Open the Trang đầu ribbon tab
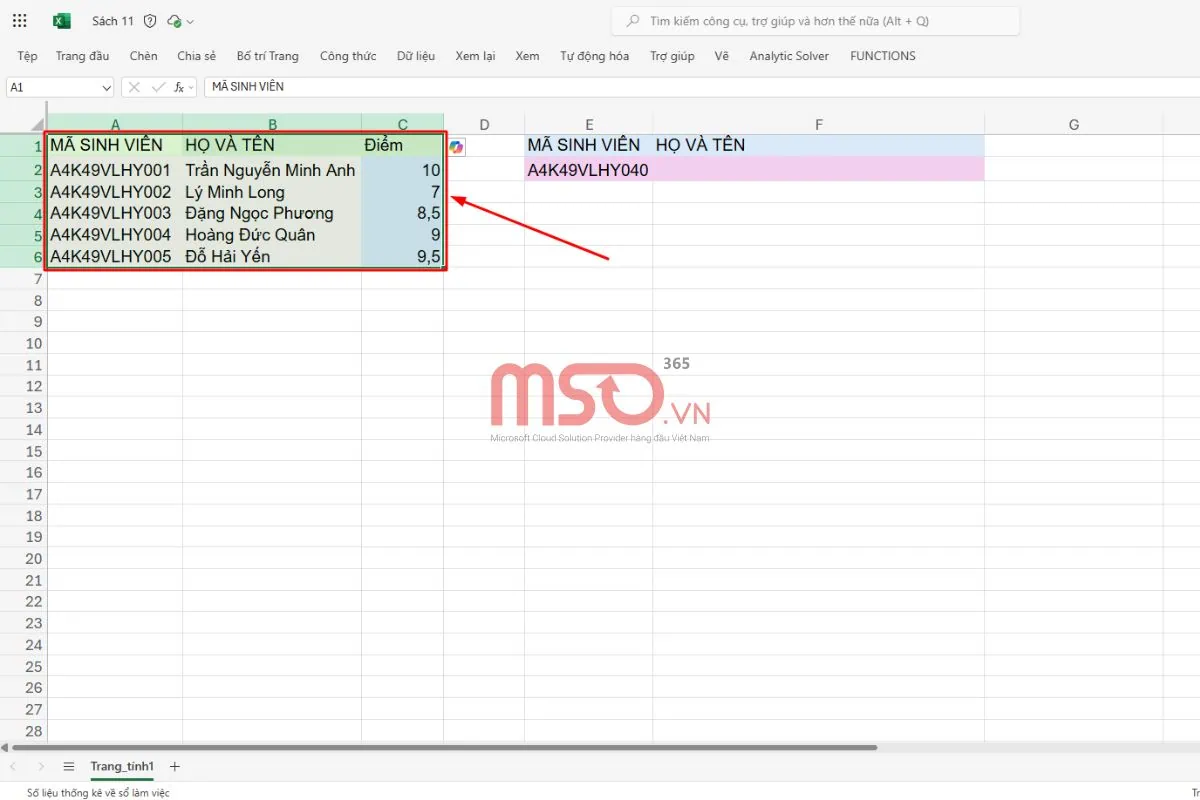This screenshot has width=1200, height=800. pos(82,56)
